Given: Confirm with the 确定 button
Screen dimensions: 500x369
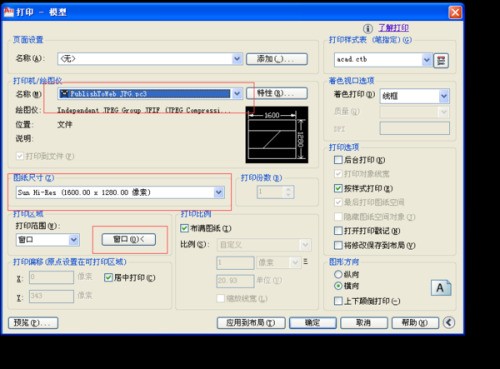Looking at the screenshot, I should [313, 323].
